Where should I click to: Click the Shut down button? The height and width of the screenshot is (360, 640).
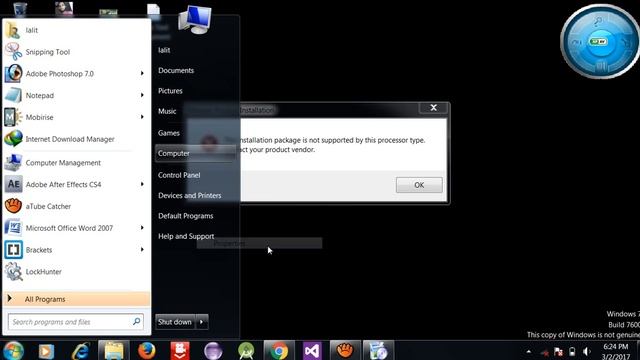(x=175, y=322)
